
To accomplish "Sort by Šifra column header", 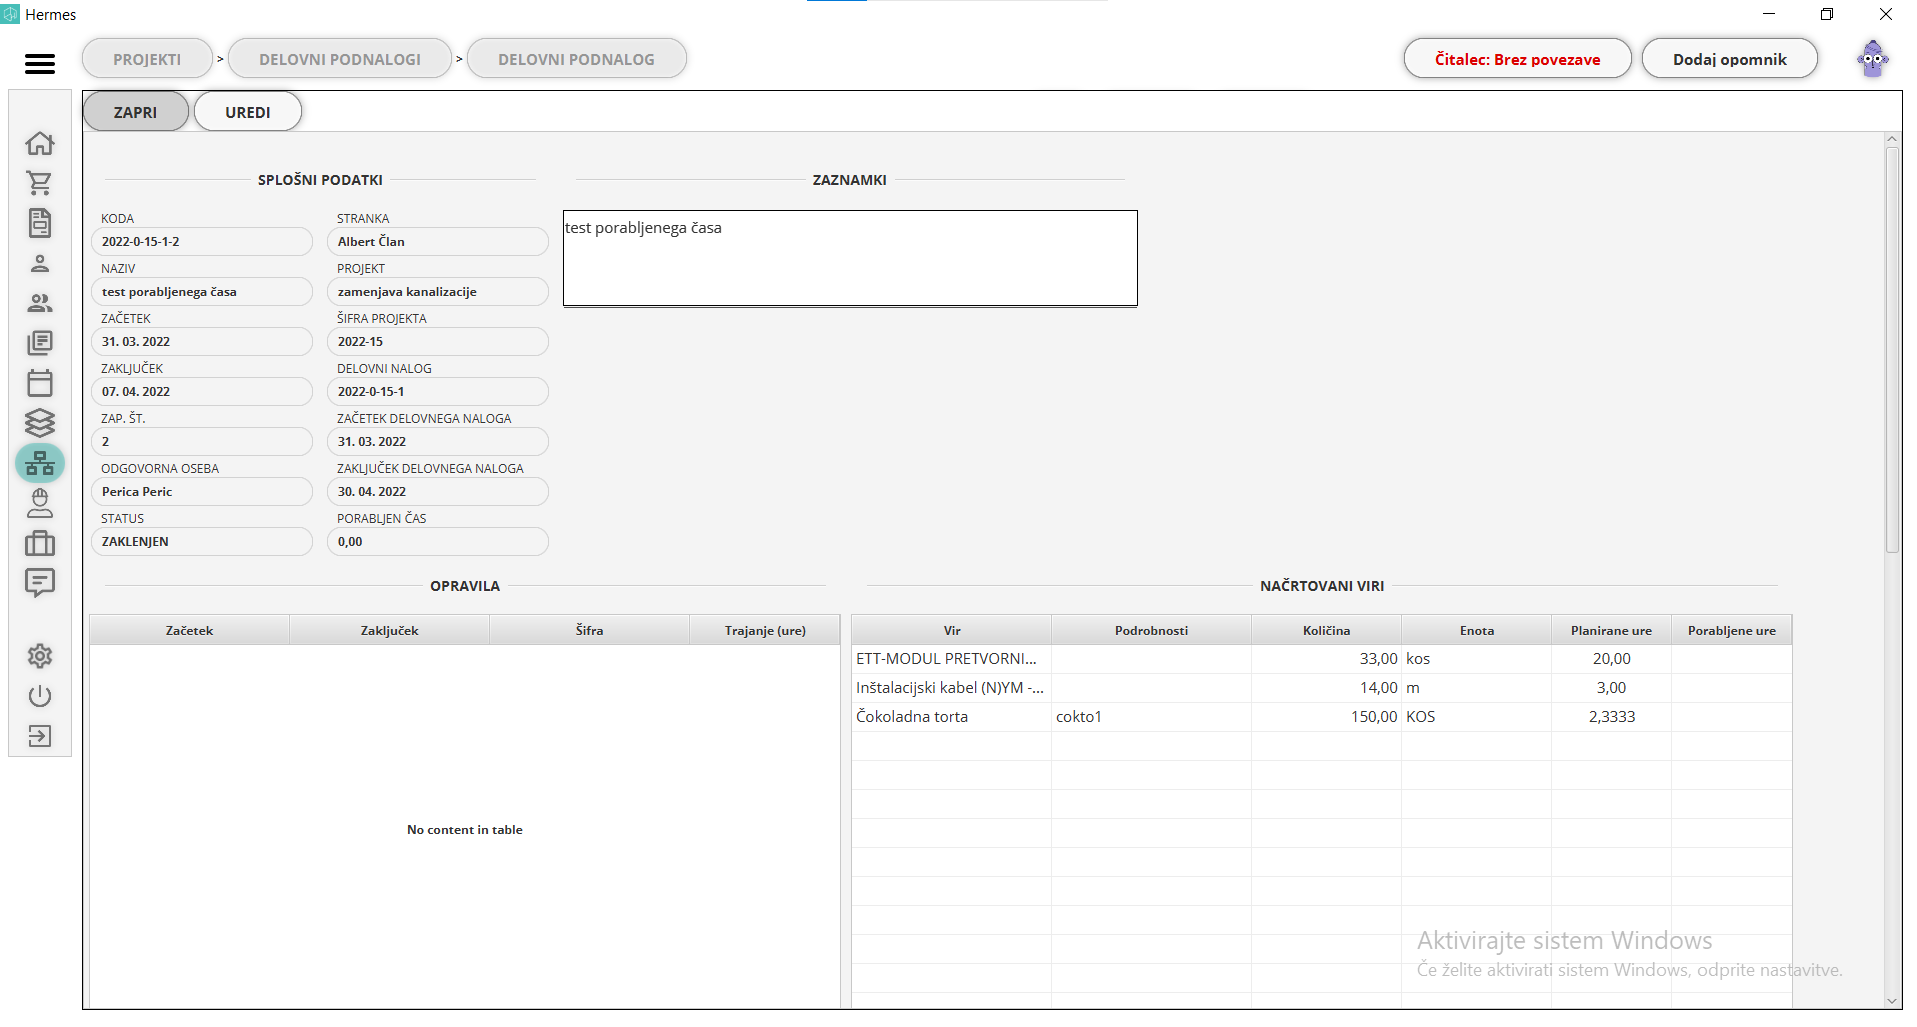I will click(590, 631).
